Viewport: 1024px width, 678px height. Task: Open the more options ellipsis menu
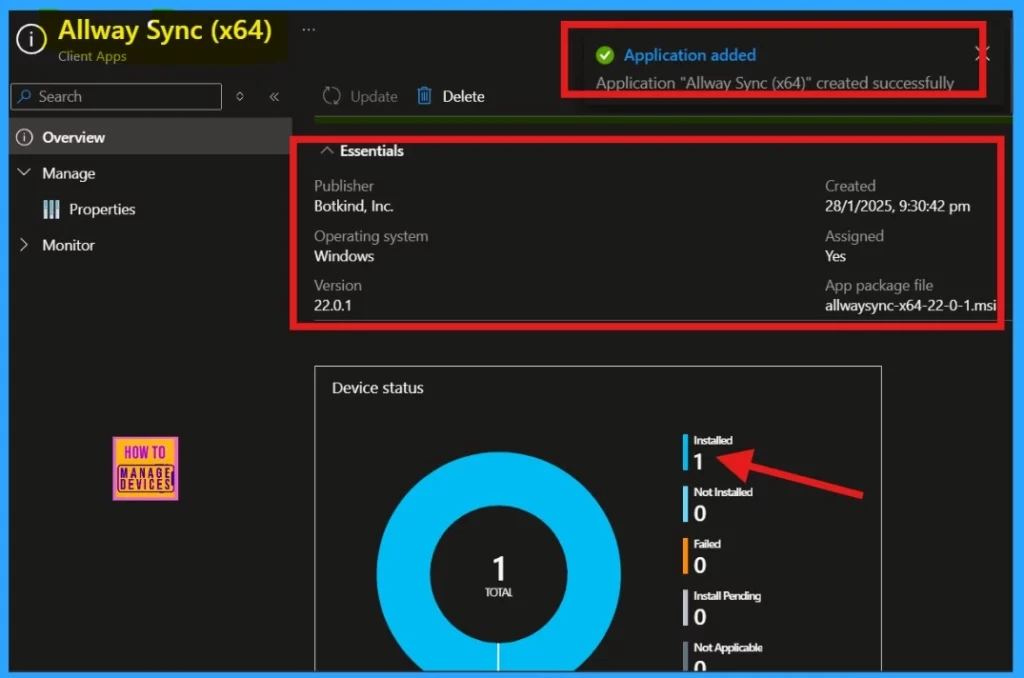pyautogui.click(x=309, y=29)
